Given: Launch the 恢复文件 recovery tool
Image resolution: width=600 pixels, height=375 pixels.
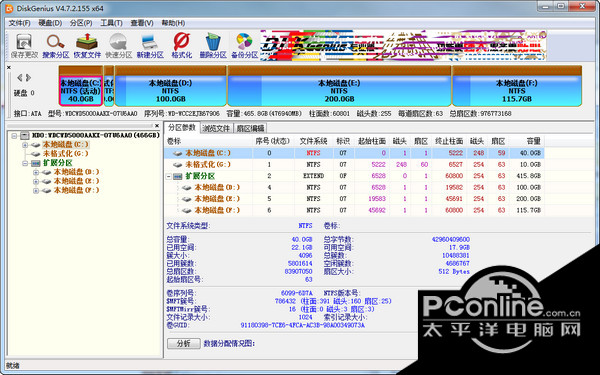Looking at the screenshot, I should (x=87, y=46).
